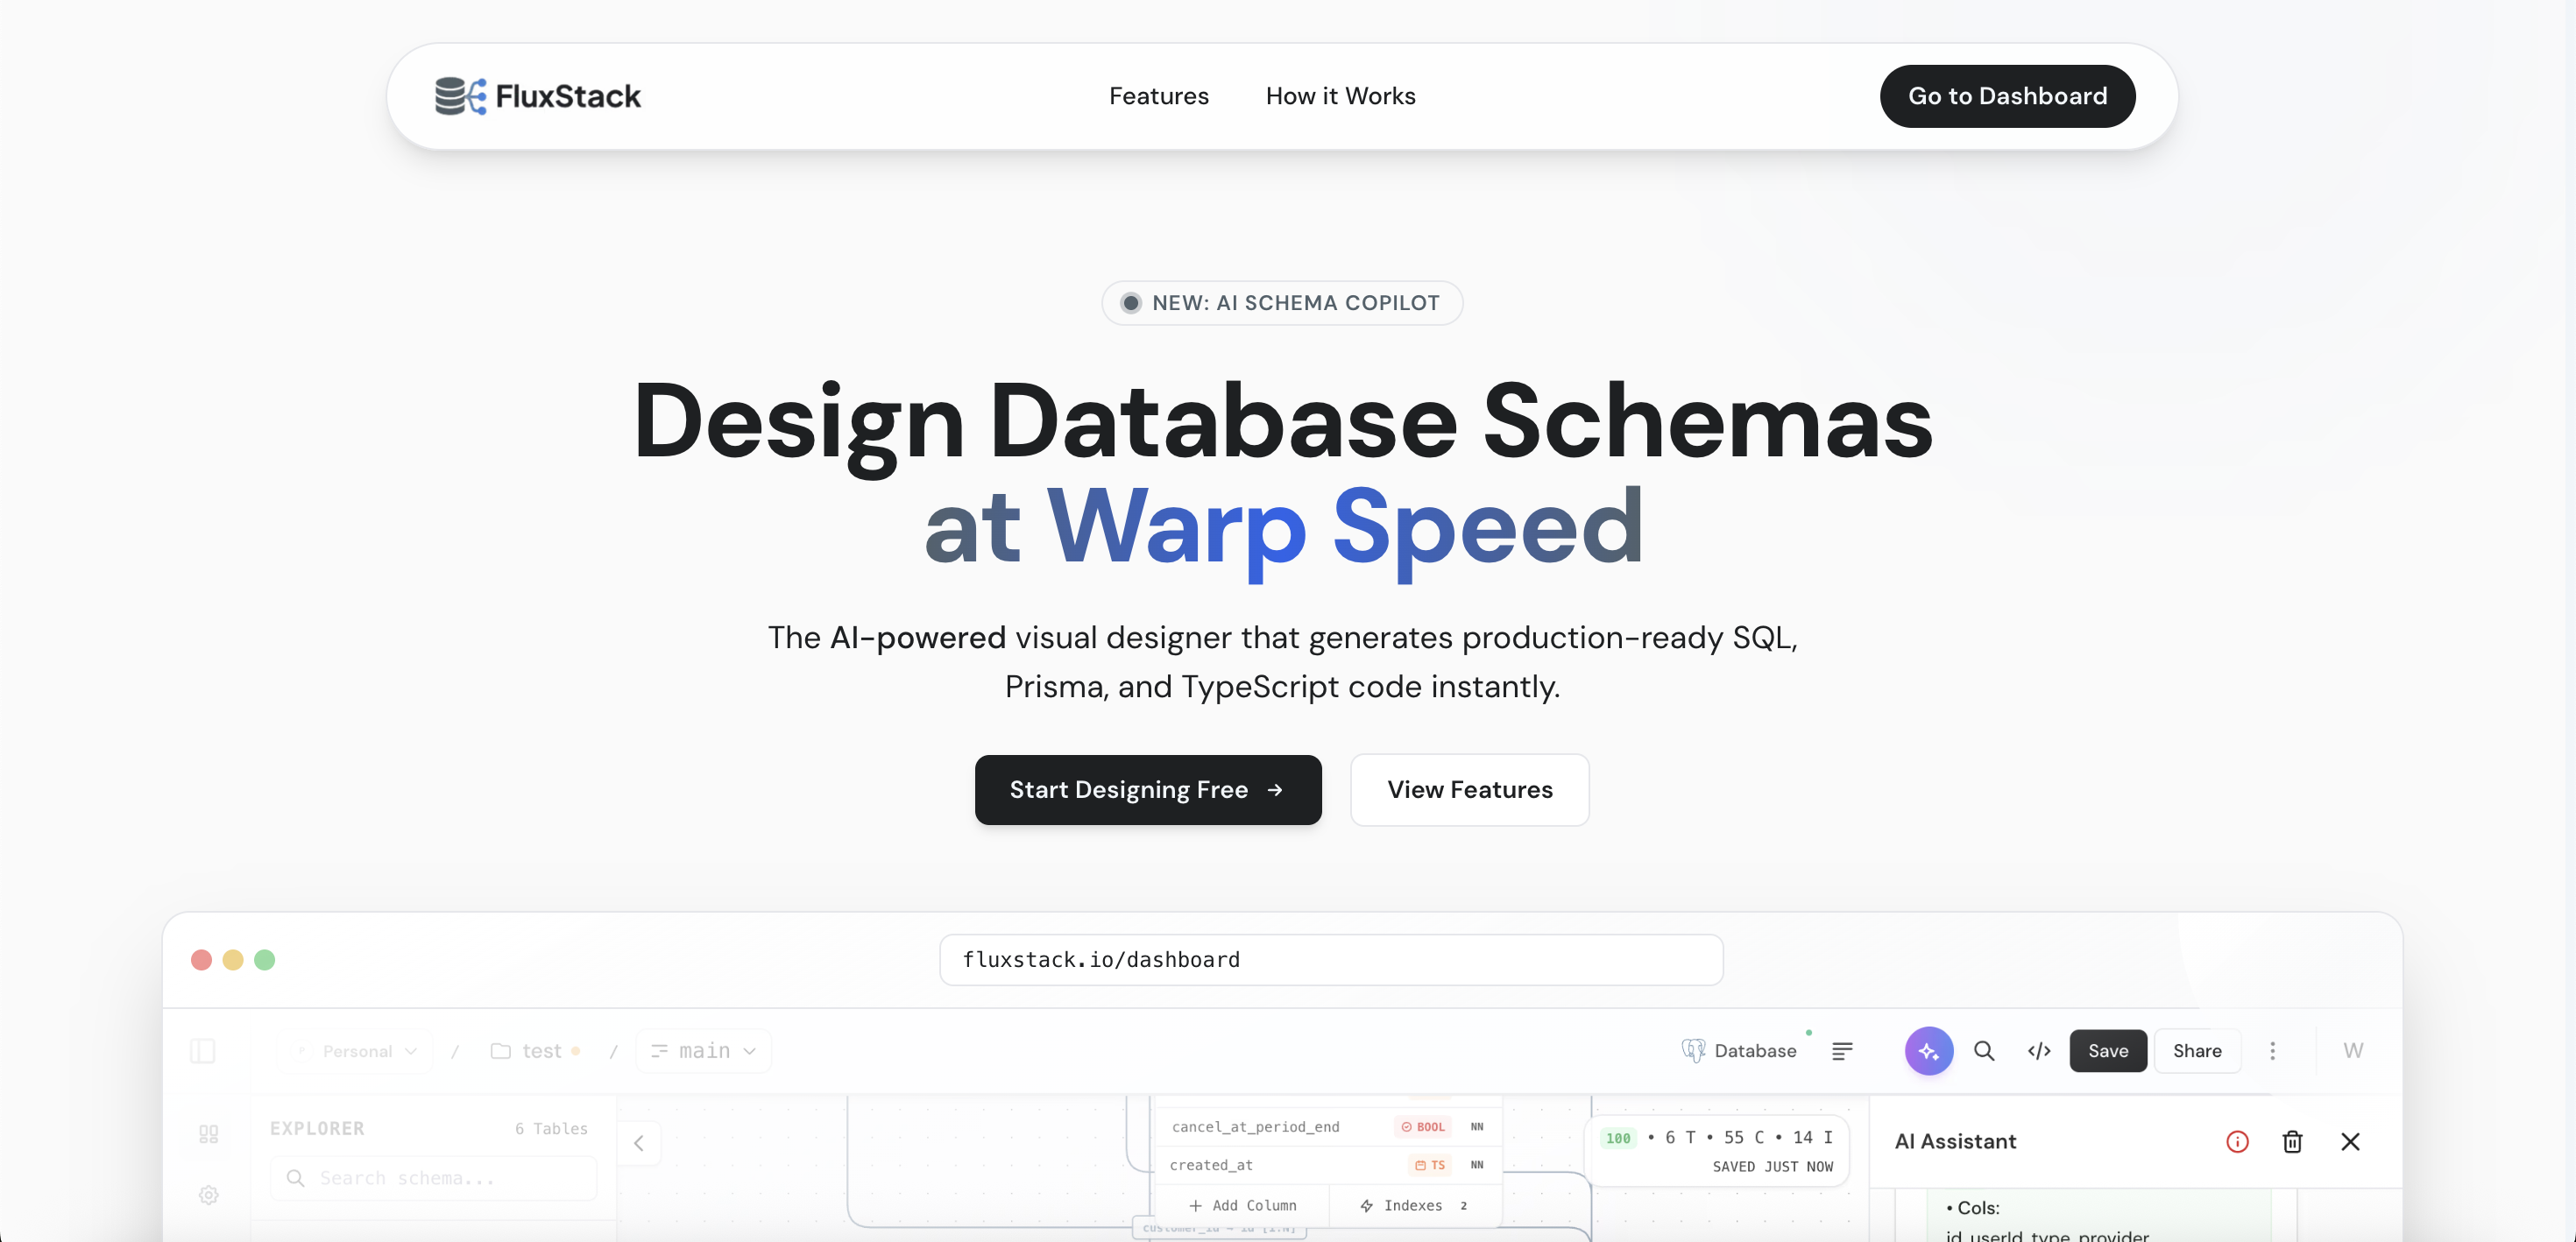2576x1242 pixels.
Task: Click the View Features button
Action: [x=1469, y=790]
